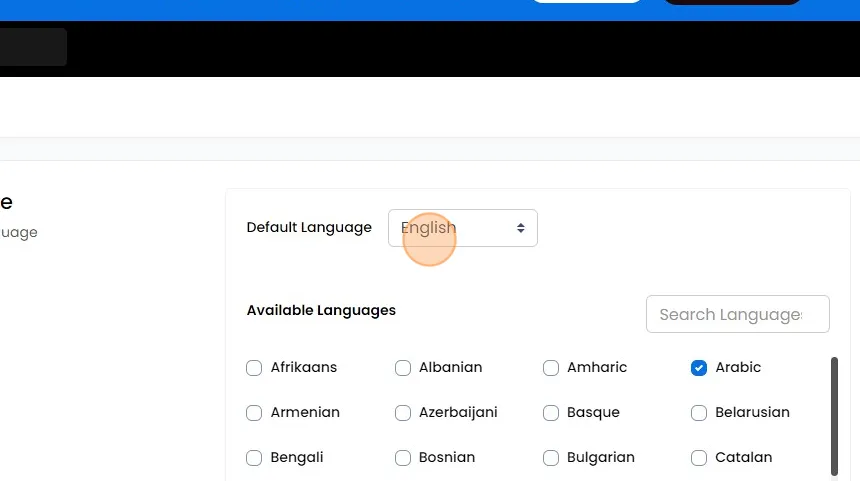Tick the Amharic checkbox

pyautogui.click(x=551, y=367)
